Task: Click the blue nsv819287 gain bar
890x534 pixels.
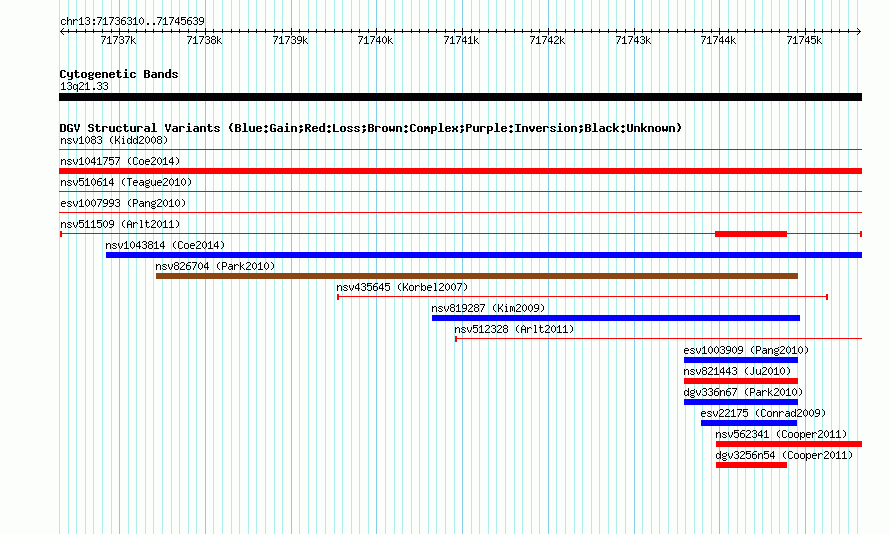Action: coord(616,318)
